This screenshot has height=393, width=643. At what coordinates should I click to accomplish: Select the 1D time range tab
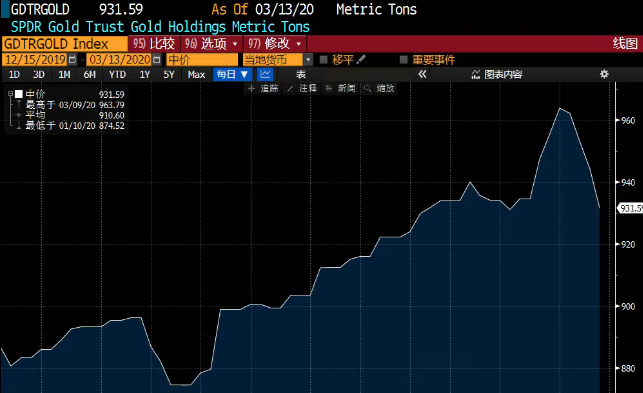tap(14, 74)
